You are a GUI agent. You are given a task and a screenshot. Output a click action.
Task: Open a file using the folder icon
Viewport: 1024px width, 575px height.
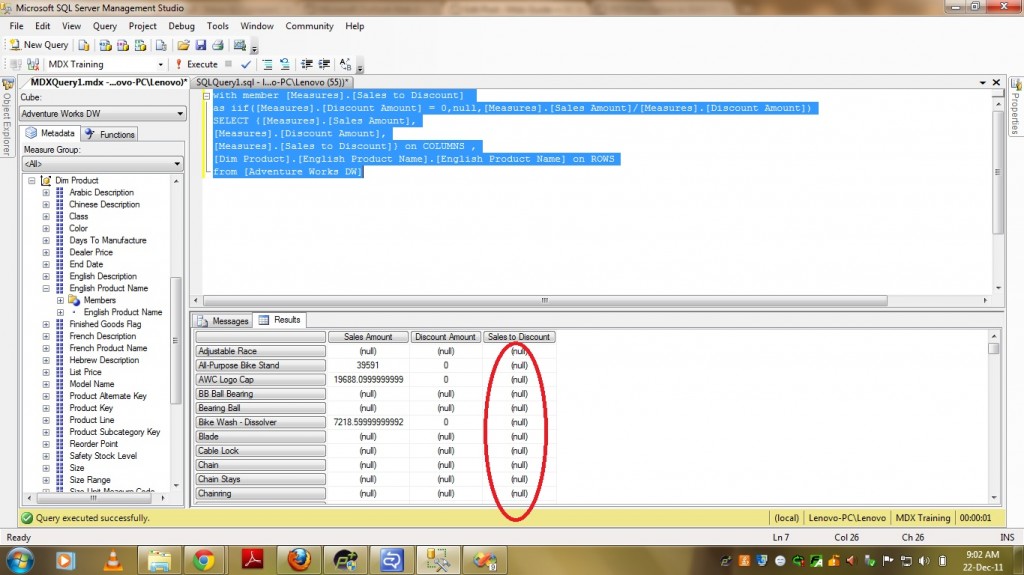coord(183,45)
